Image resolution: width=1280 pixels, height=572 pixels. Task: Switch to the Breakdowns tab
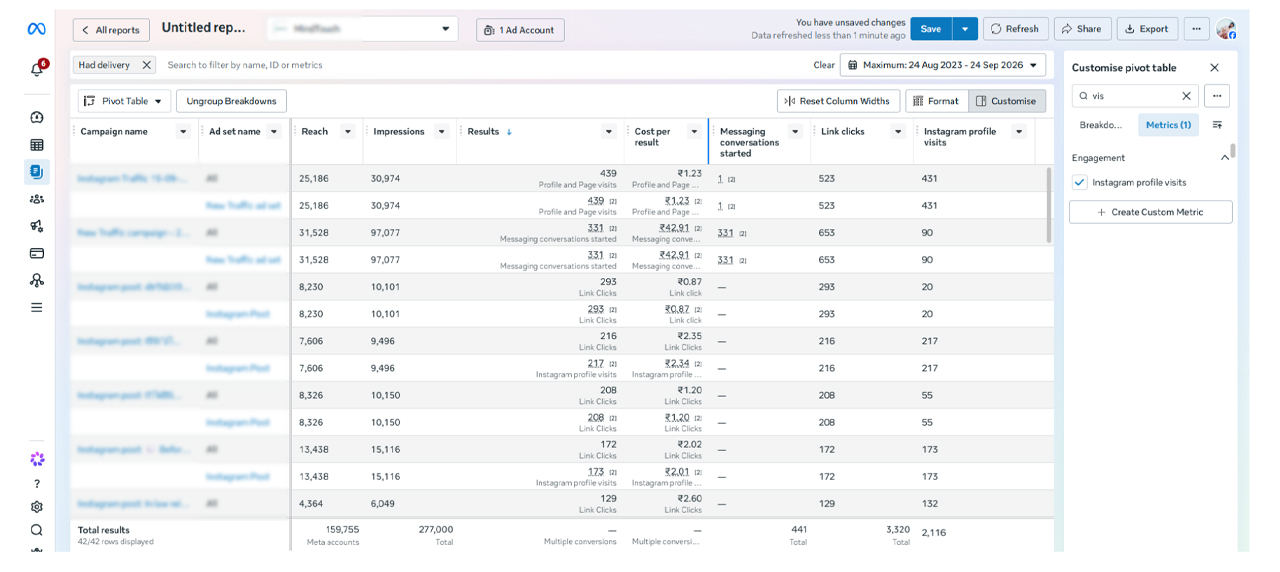coord(1101,125)
